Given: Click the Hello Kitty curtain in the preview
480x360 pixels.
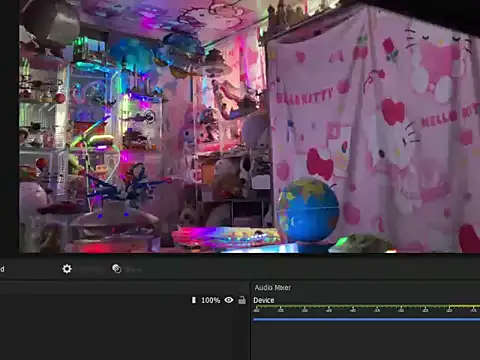Looking at the screenshot, I should pyautogui.click(x=373, y=130).
